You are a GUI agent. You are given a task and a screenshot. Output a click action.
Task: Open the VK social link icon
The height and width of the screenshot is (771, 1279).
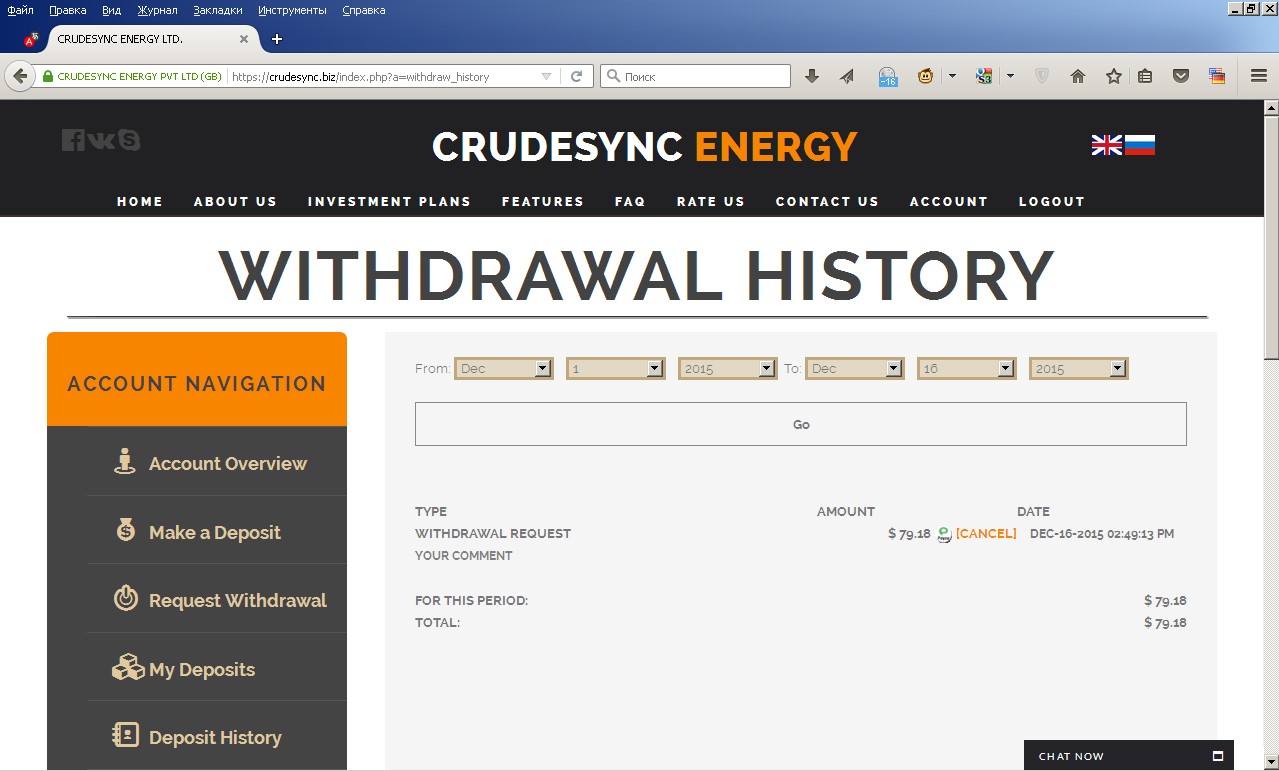(101, 140)
